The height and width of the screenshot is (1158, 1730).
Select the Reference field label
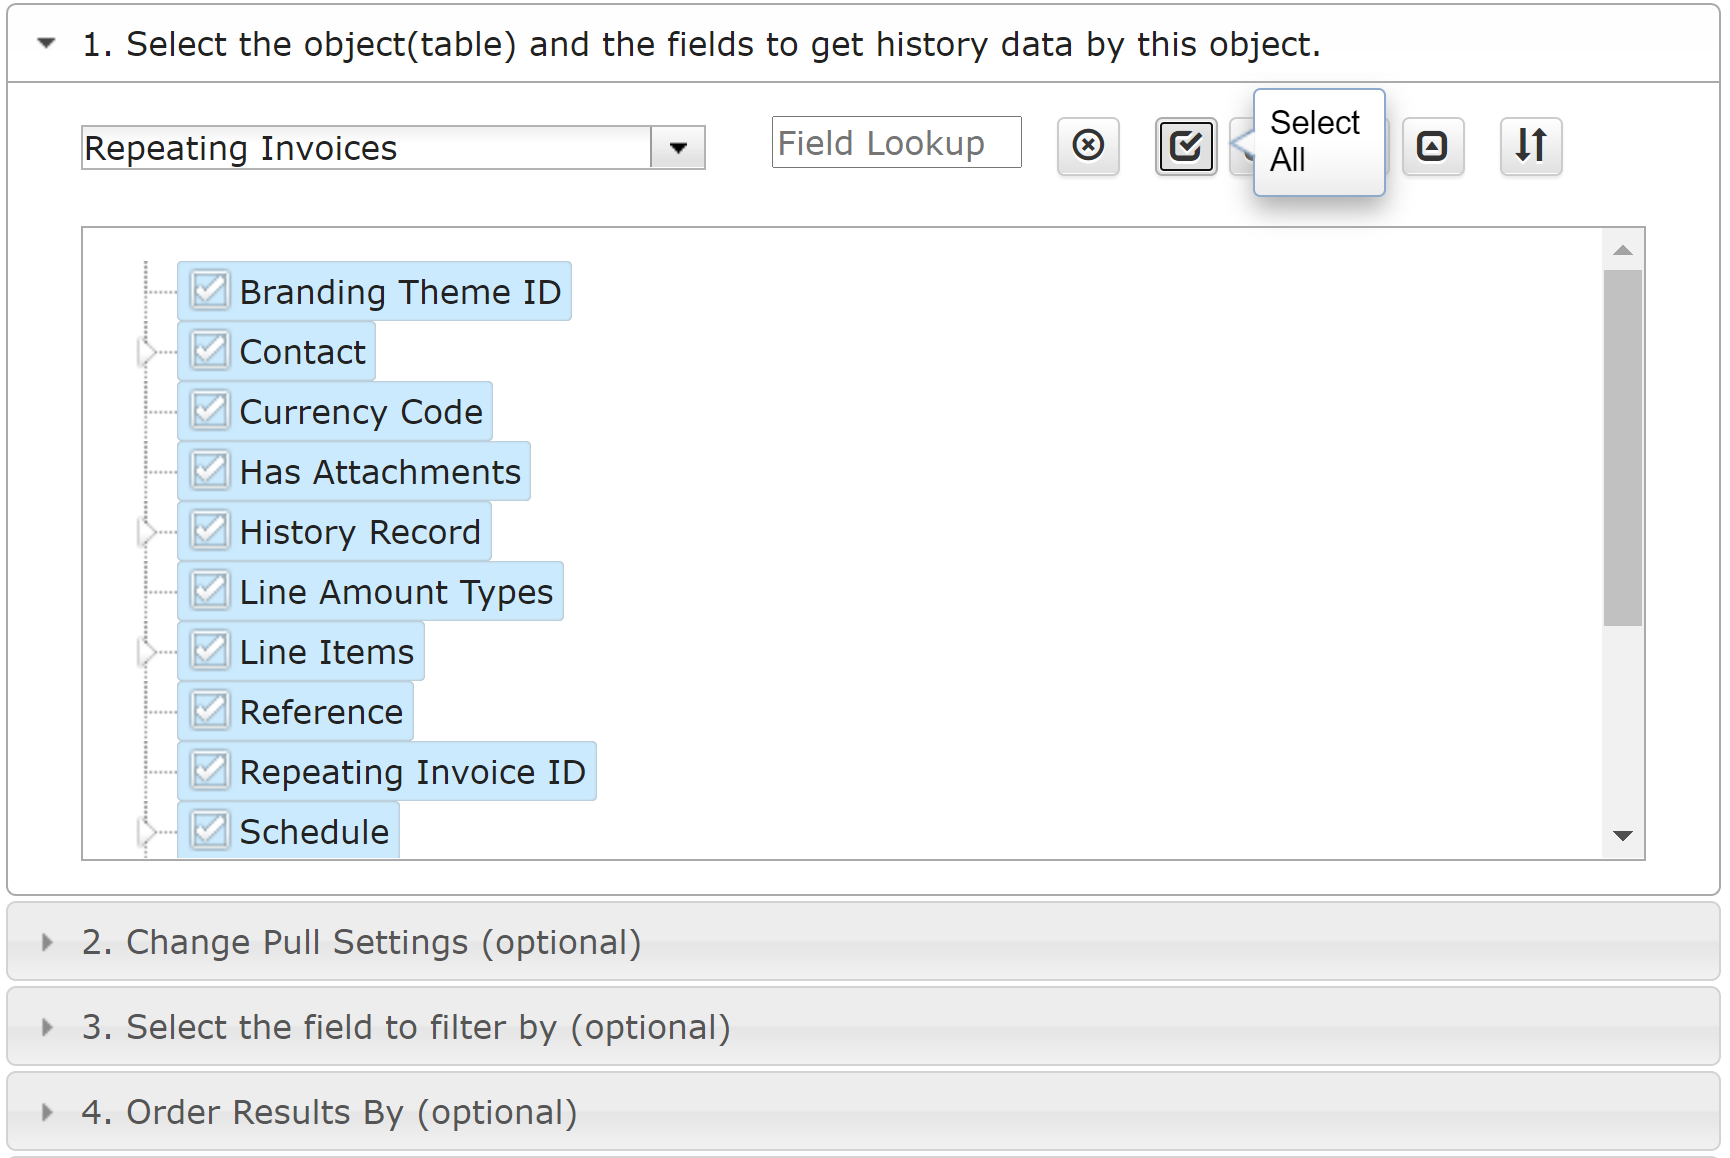tap(321, 712)
